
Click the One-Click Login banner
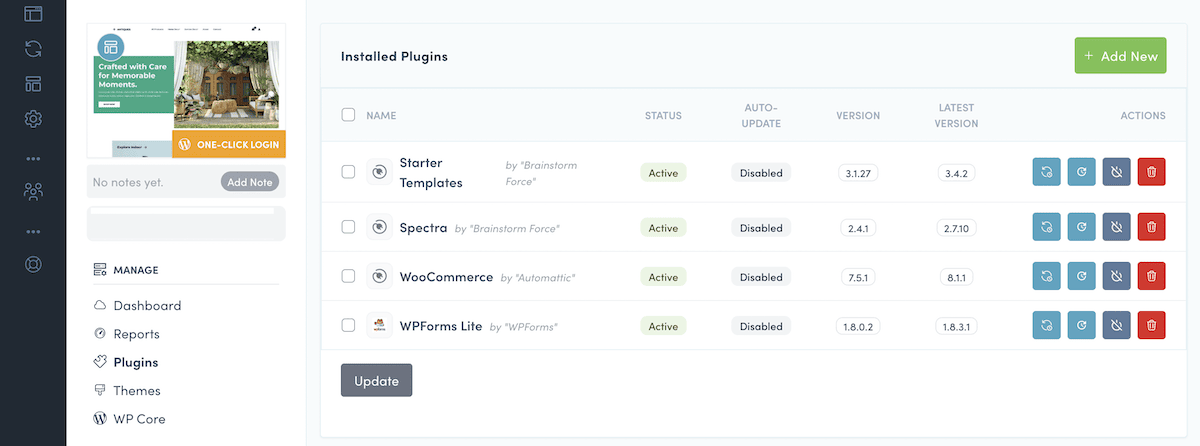(229, 144)
